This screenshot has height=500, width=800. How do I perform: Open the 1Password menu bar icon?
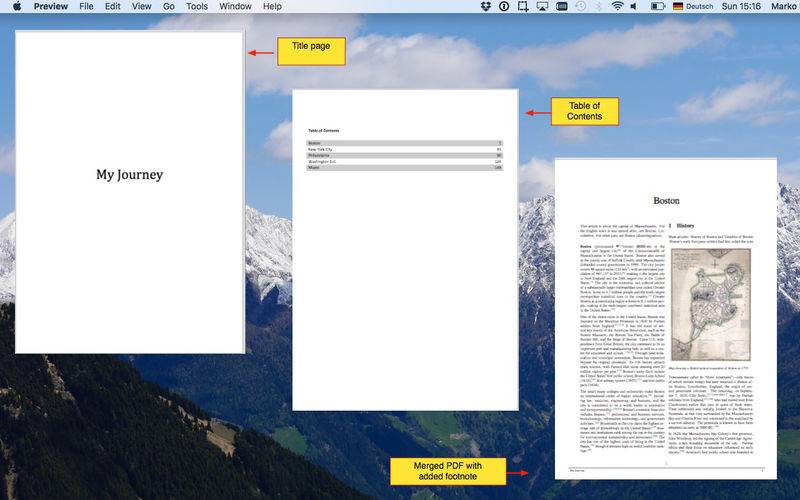point(504,6)
